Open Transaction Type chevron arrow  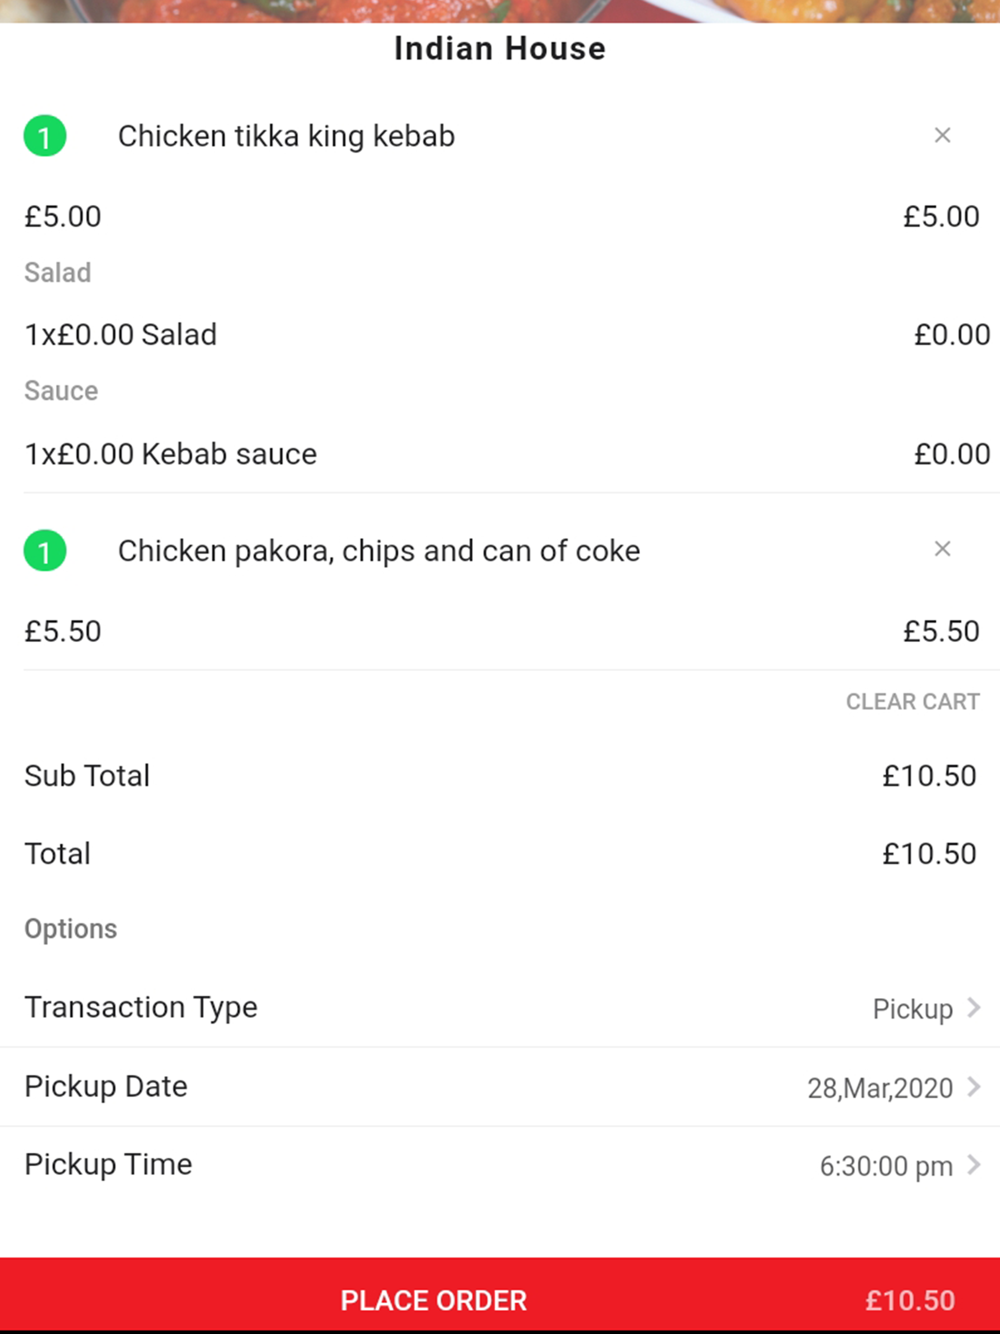point(974,1008)
